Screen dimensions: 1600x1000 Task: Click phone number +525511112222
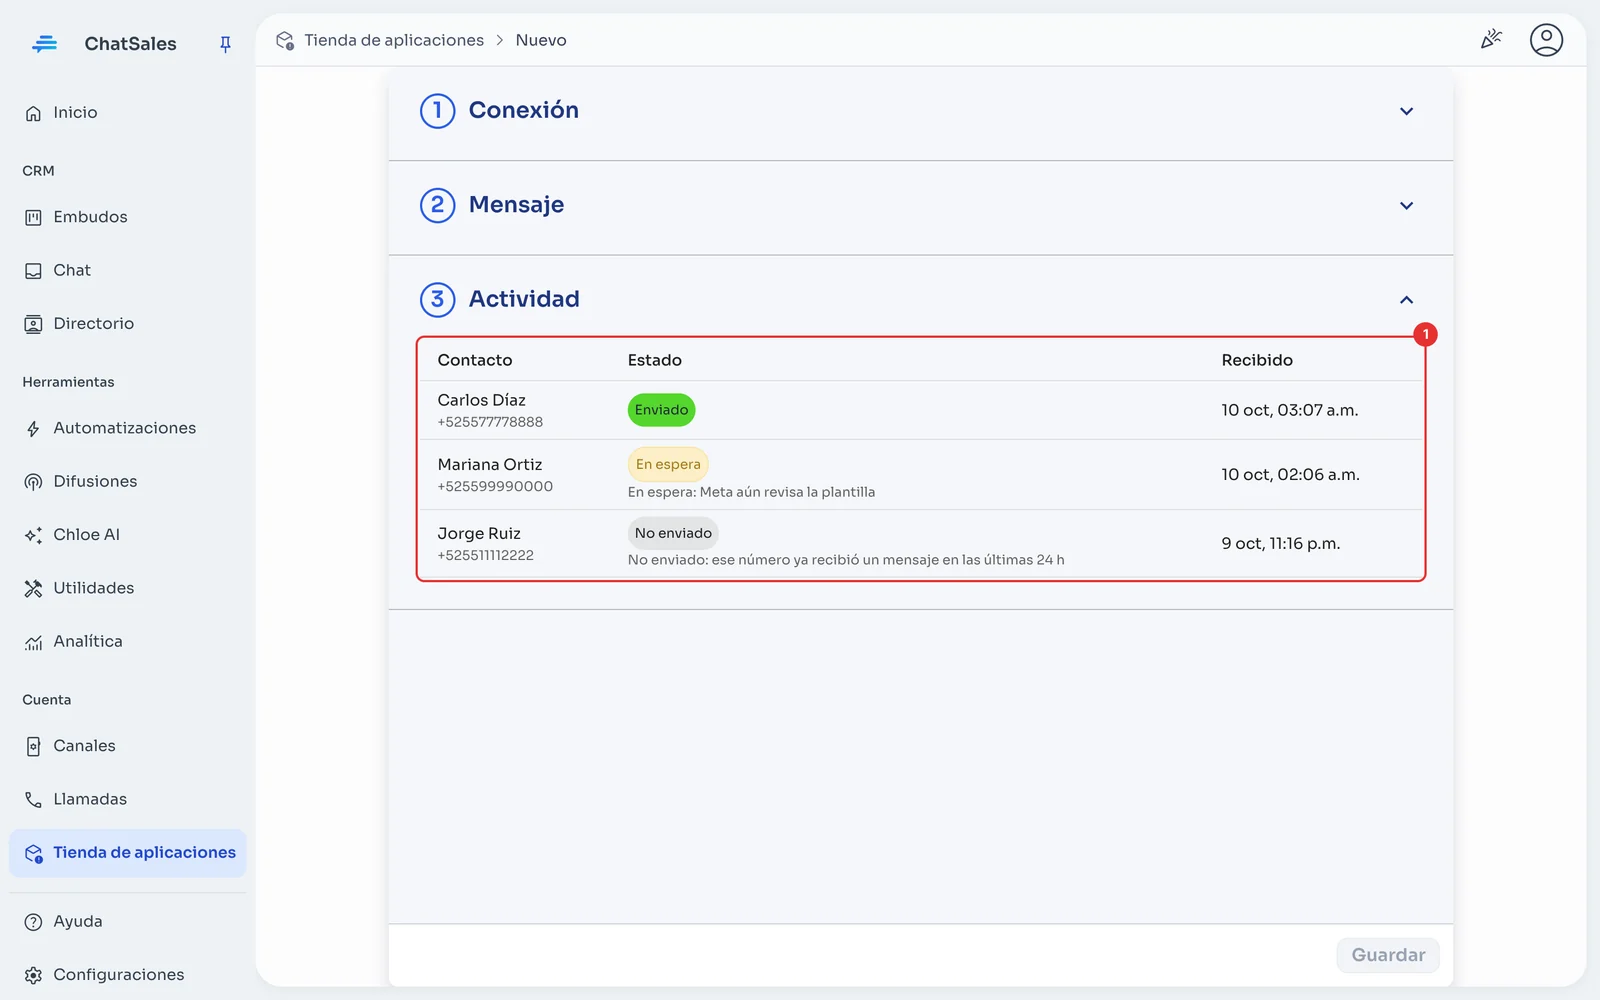click(x=485, y=555)
